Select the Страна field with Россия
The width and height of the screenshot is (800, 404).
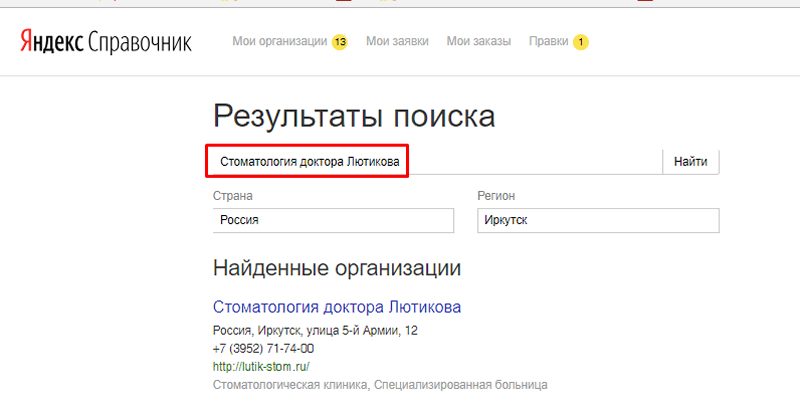tap(333, 220)
